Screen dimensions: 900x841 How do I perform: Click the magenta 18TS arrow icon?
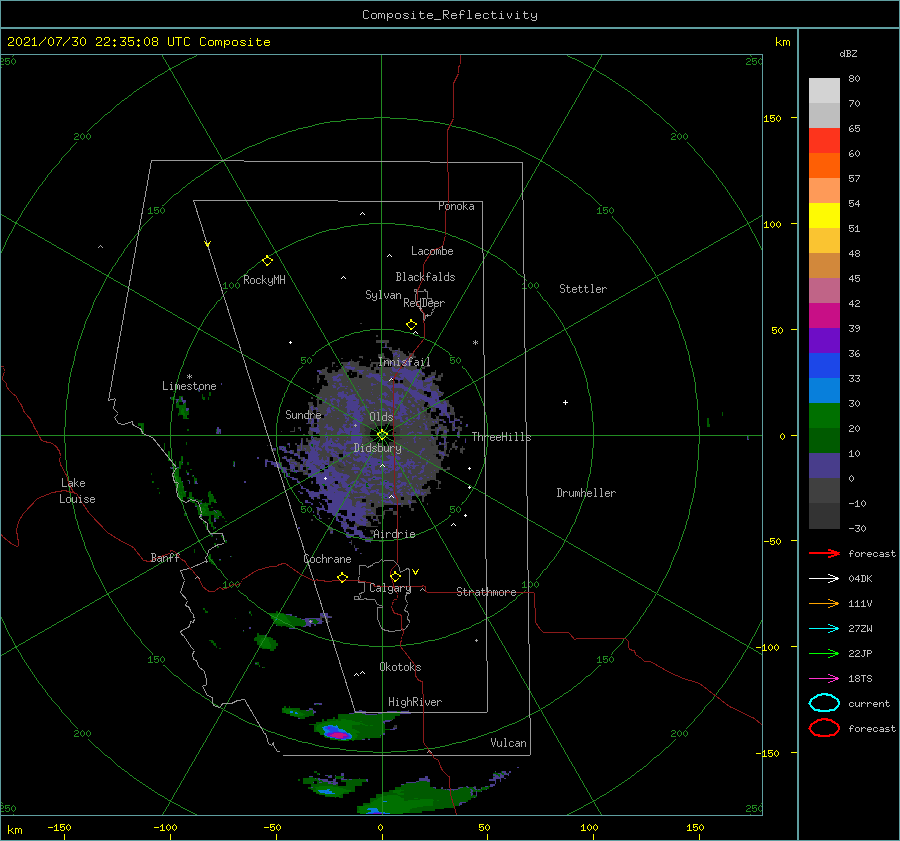click(824, 679)
